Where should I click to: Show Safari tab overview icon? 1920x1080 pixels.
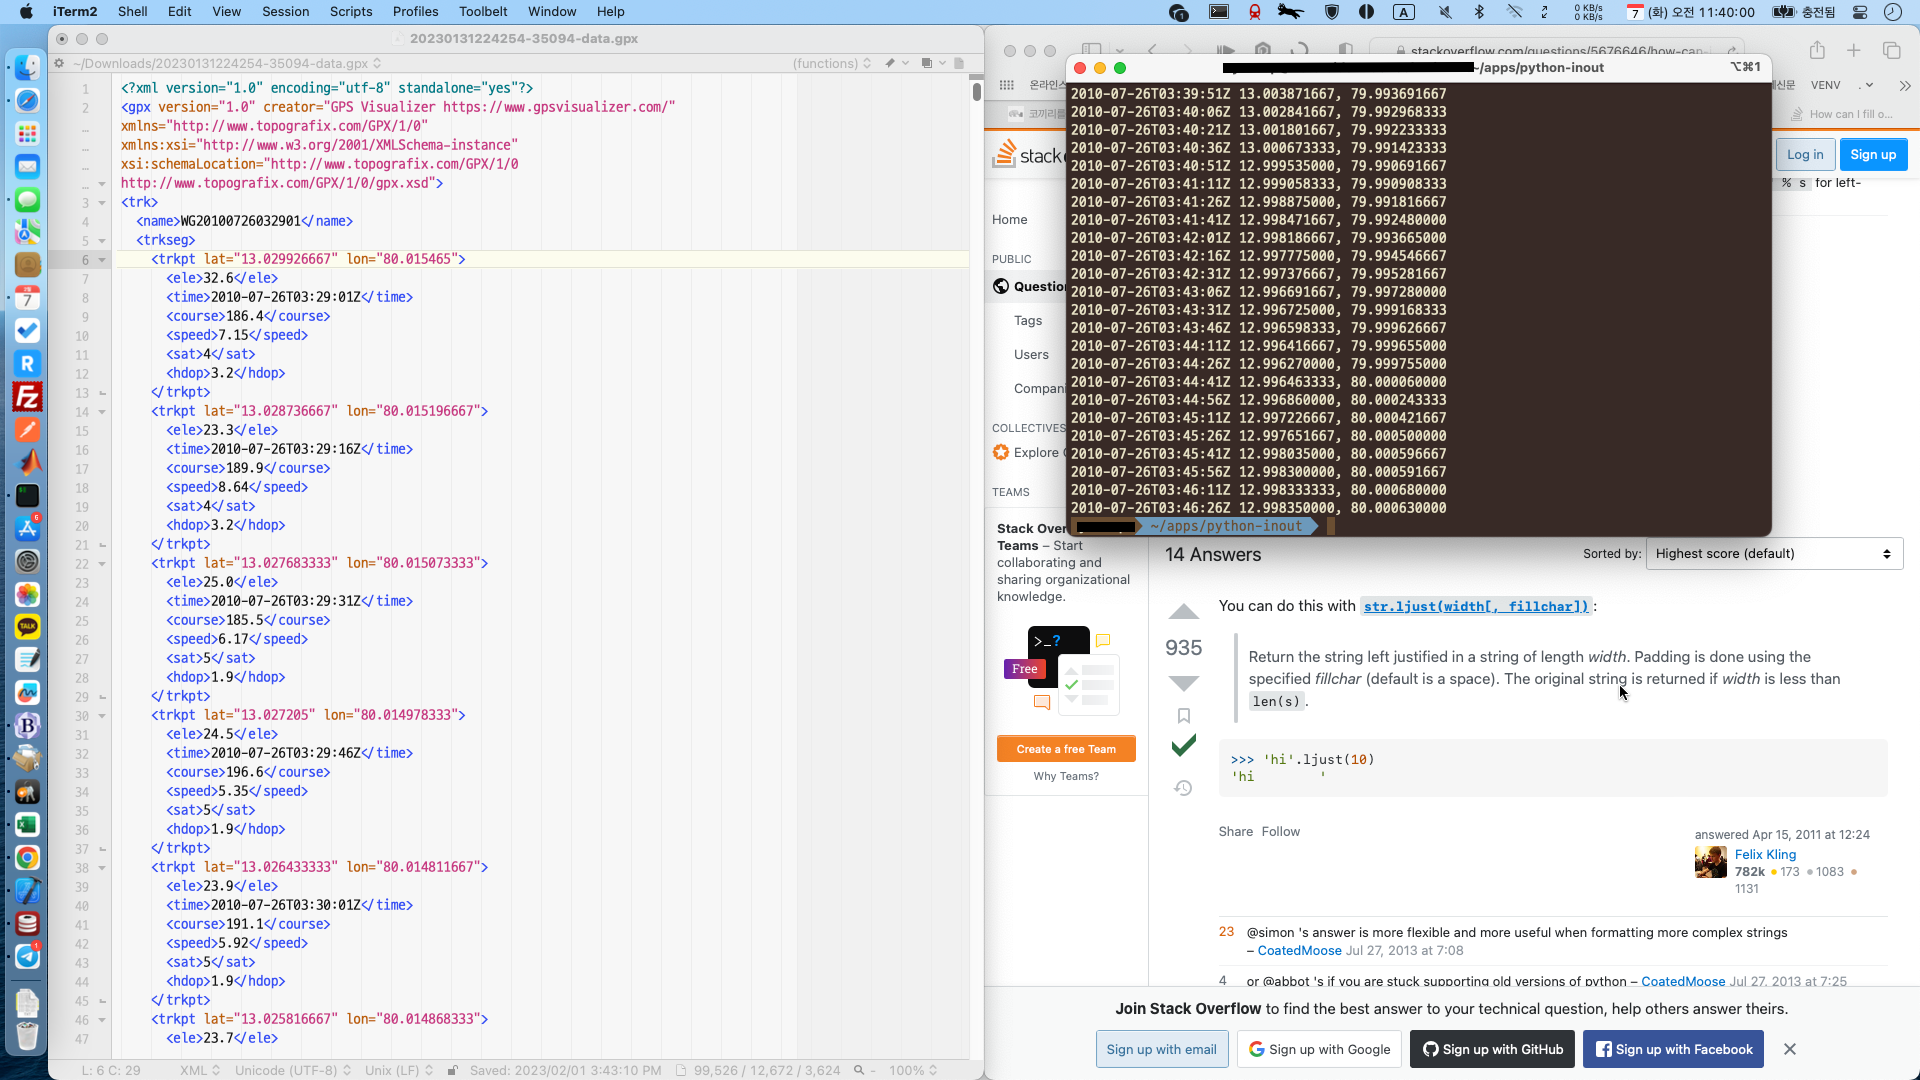[1891, 51]
